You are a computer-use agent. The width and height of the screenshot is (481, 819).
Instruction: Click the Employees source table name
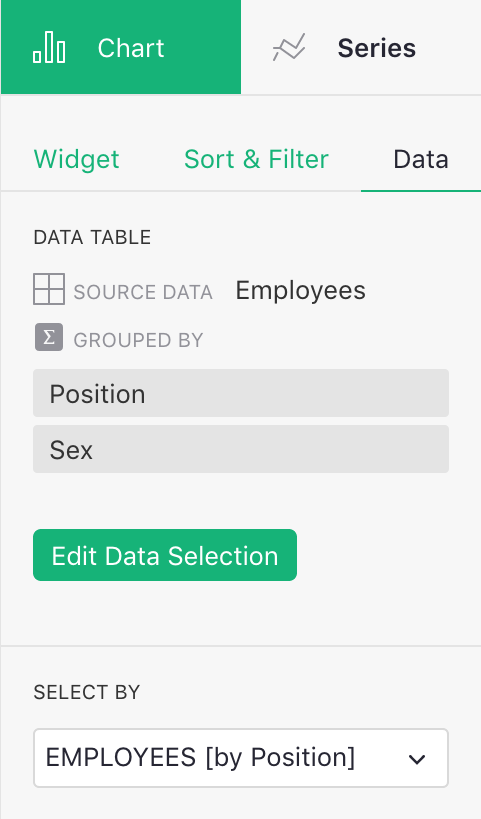point(300,290)
